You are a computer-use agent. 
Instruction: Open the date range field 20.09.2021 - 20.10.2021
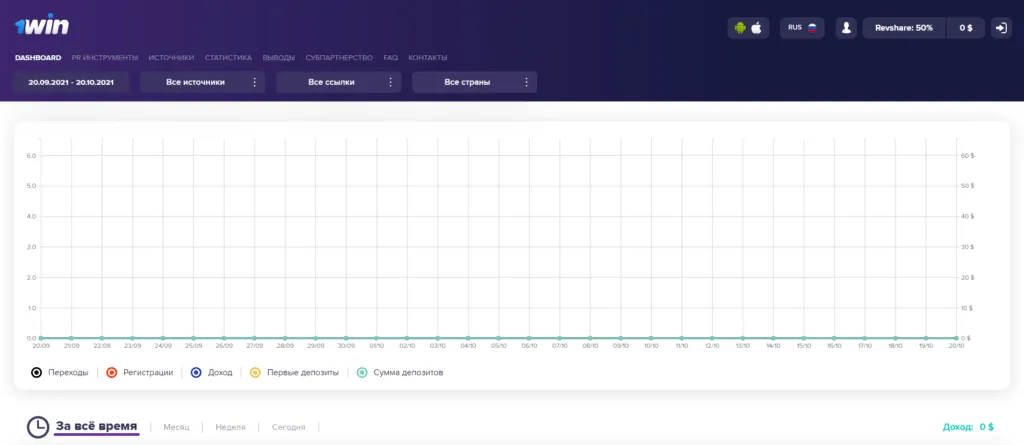71,82
